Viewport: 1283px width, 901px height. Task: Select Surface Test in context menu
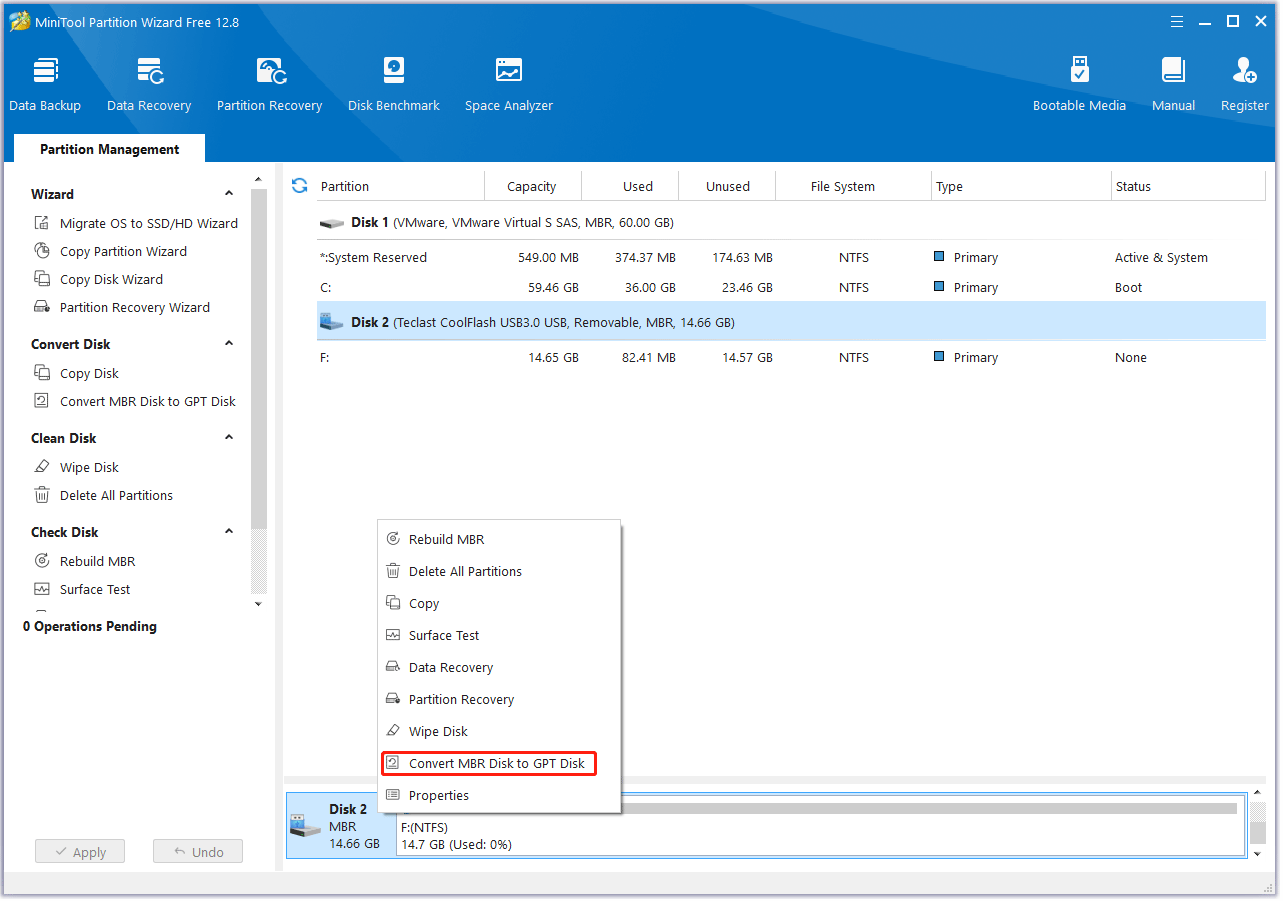point(499,635)
